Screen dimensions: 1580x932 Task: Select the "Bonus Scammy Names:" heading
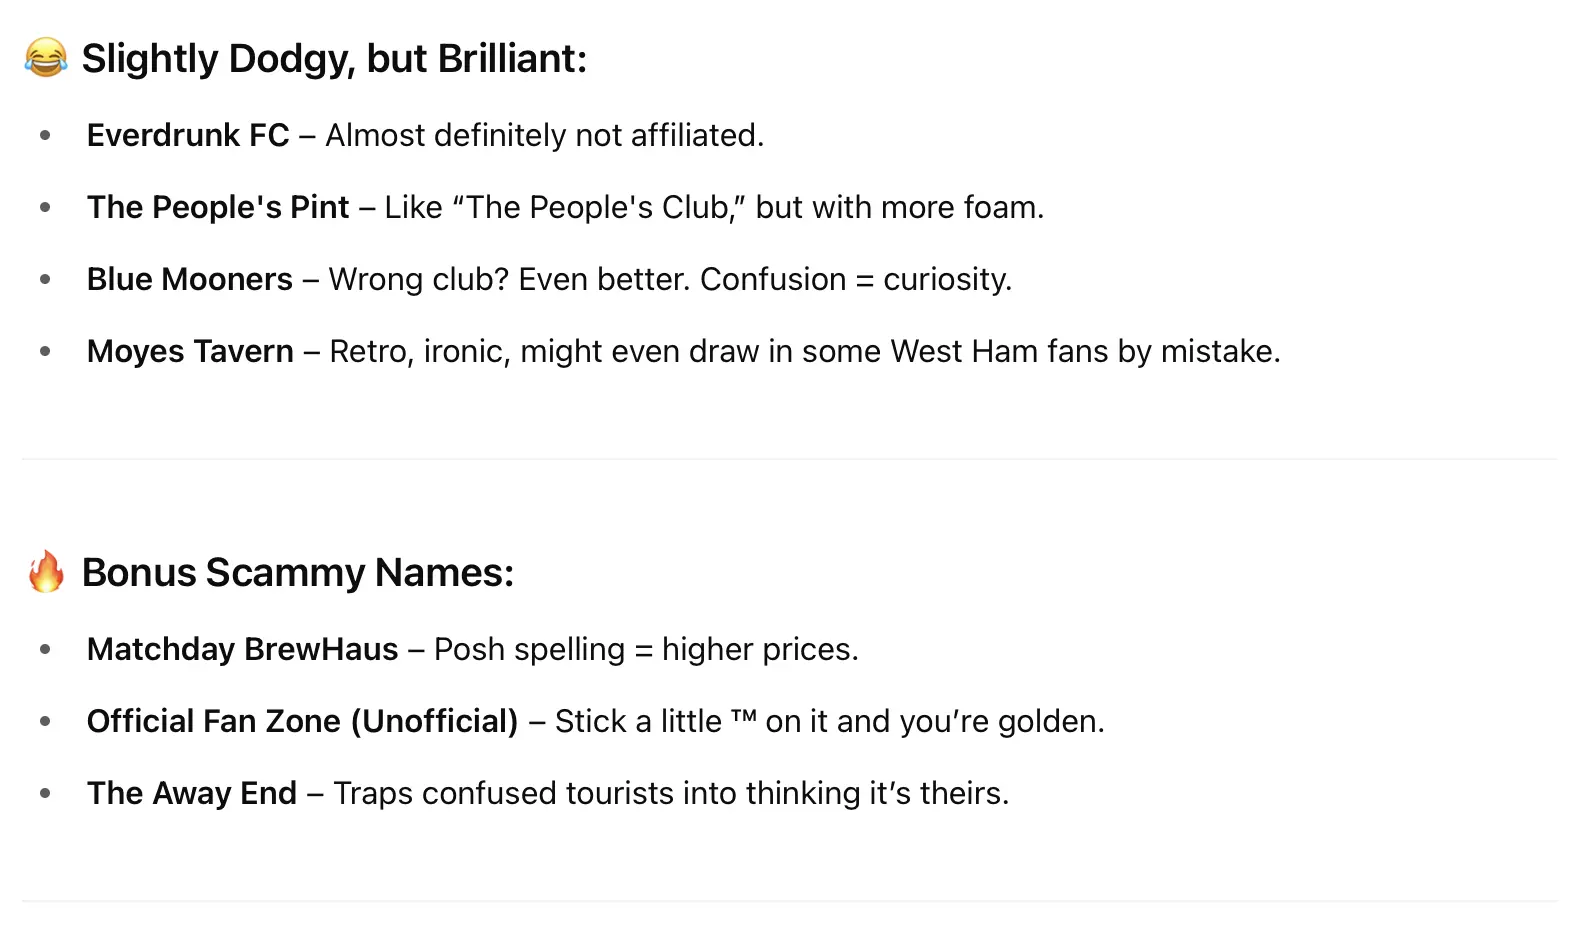[298, 573]
